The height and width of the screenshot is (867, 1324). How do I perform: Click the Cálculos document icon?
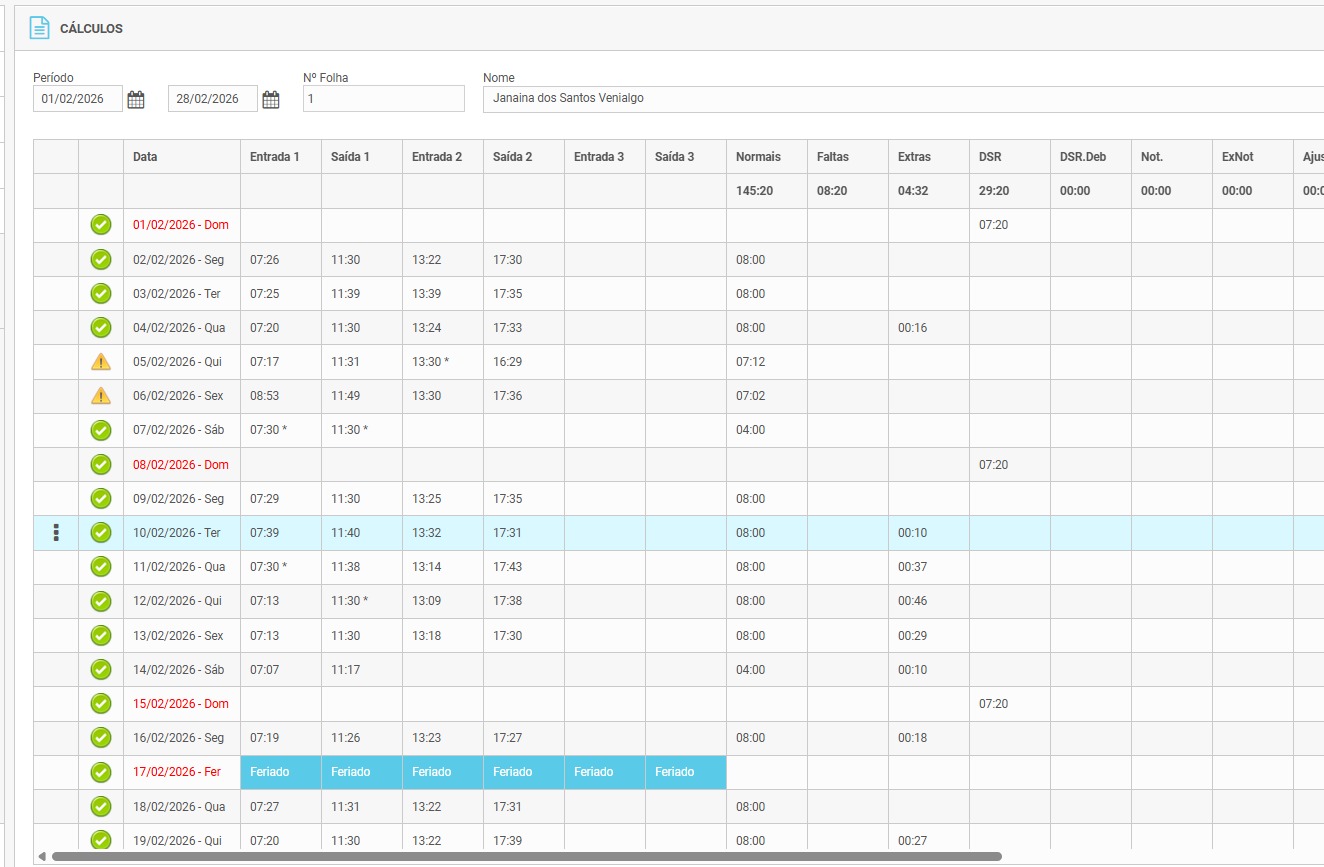click(39, 28)
